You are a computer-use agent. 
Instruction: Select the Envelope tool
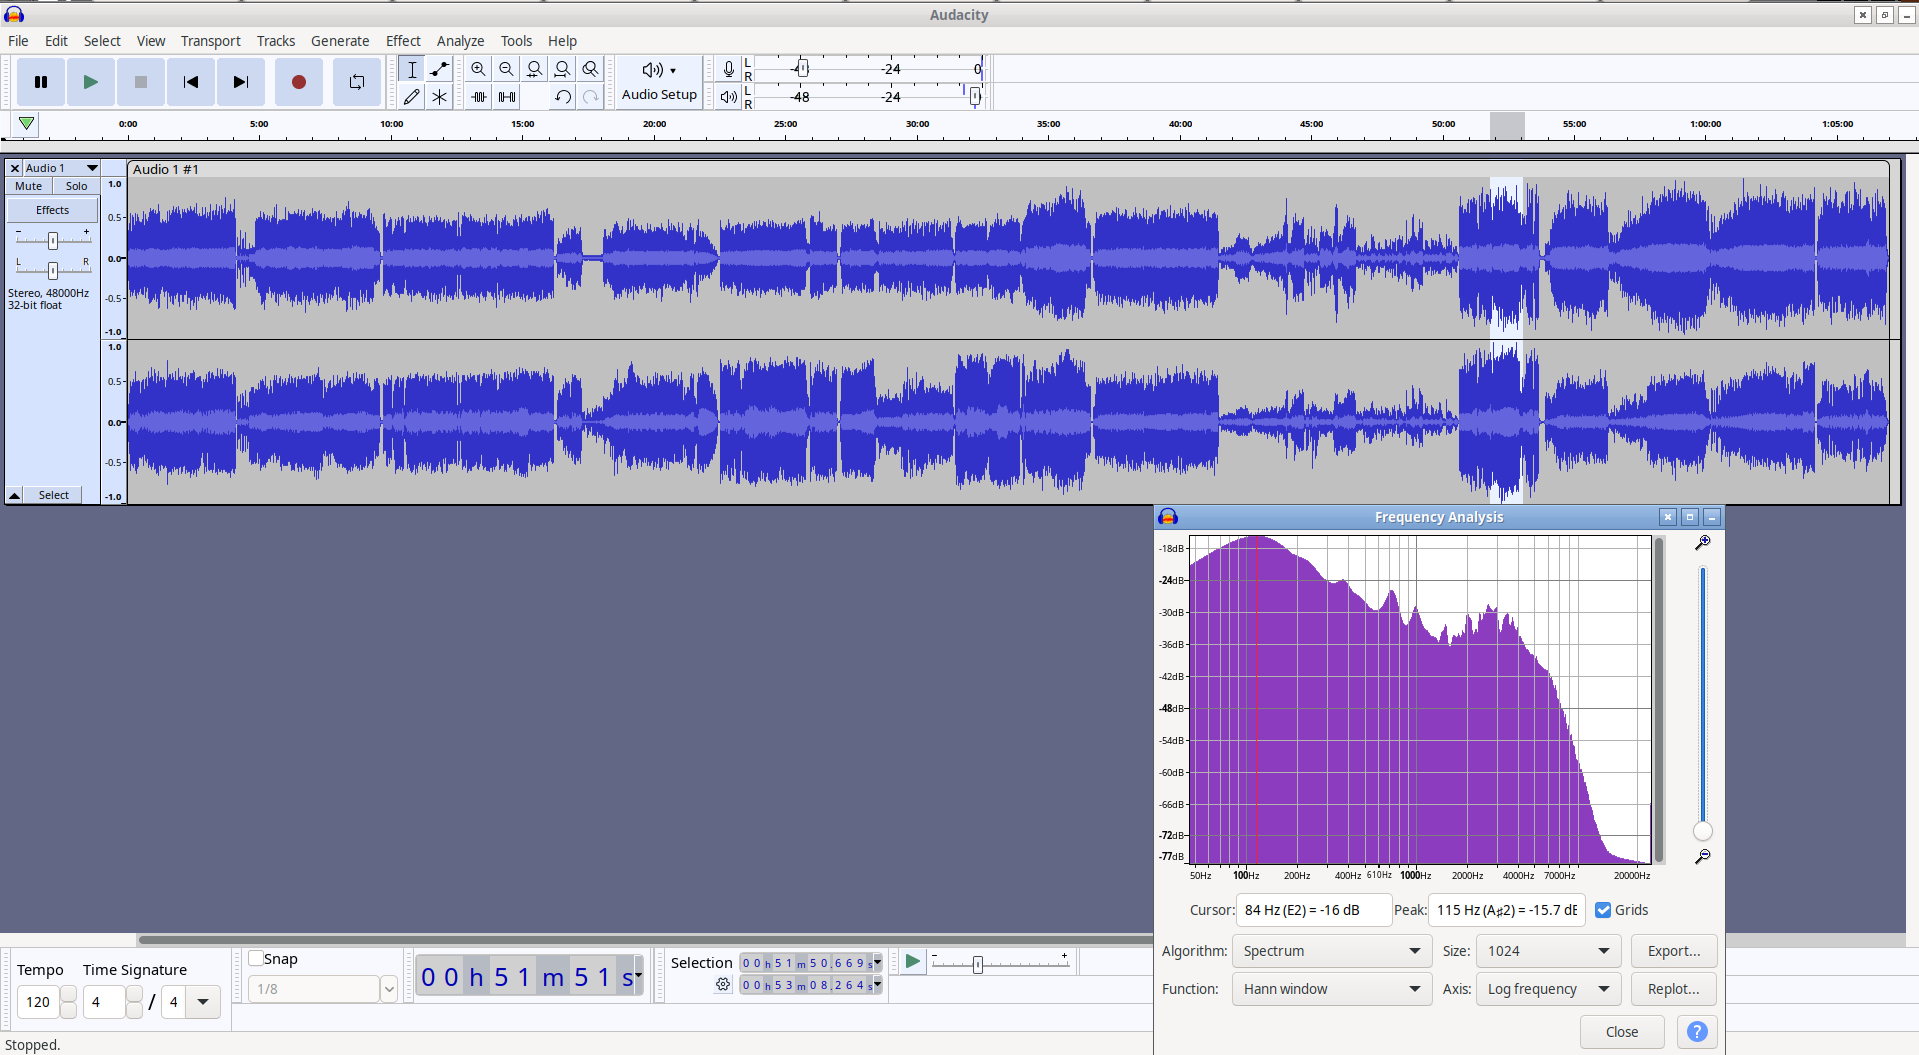[439, 69]
